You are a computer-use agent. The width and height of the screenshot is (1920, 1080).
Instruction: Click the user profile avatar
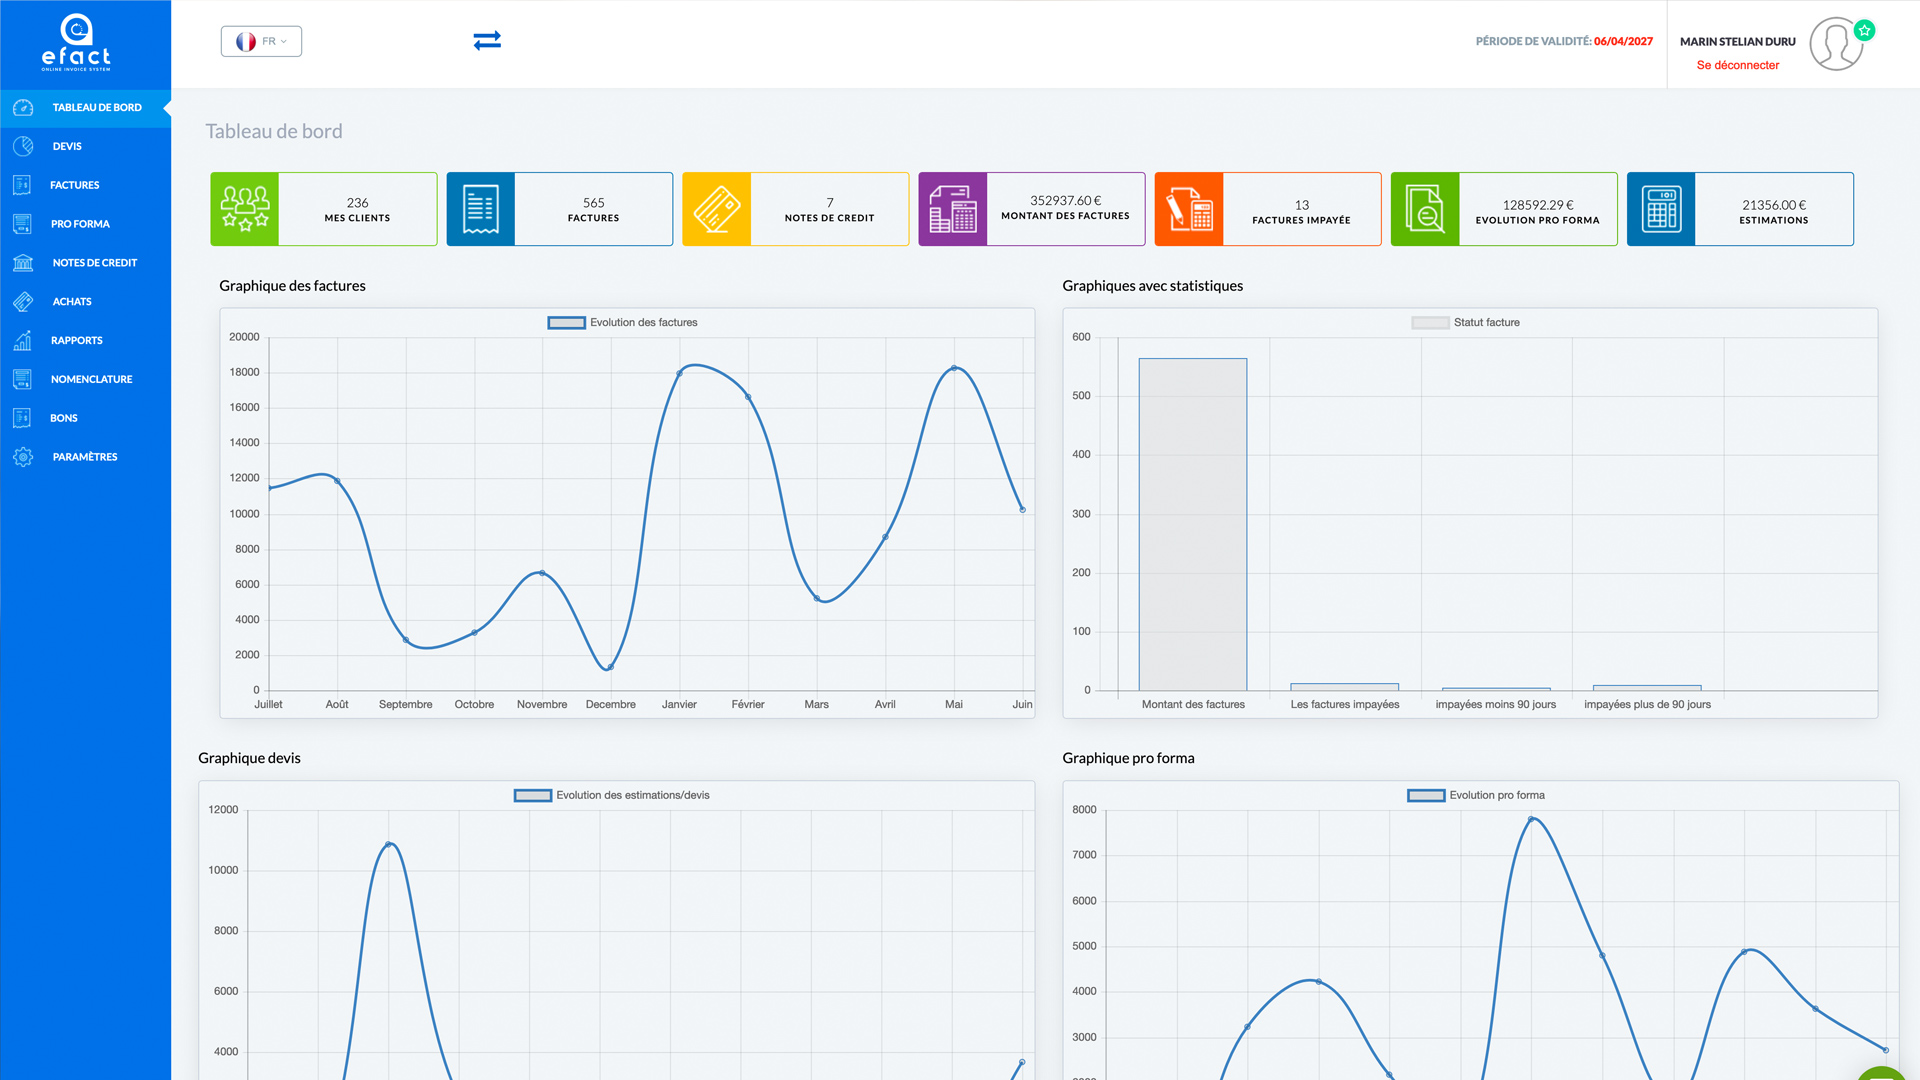pyautogui.click(x=1837, y=44)
